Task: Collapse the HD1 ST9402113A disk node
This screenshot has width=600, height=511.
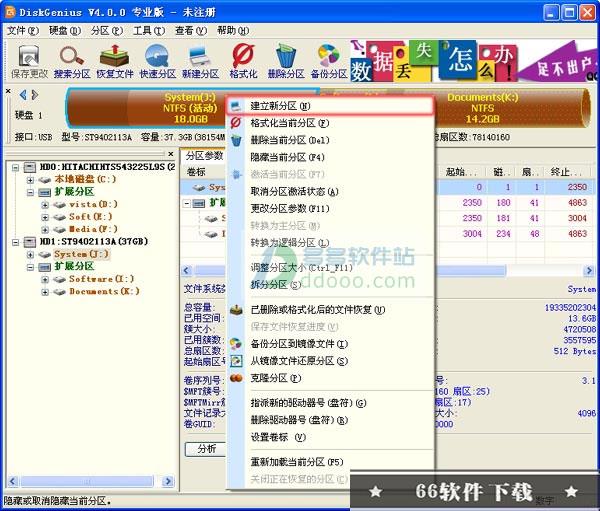Action: point(15,242)
